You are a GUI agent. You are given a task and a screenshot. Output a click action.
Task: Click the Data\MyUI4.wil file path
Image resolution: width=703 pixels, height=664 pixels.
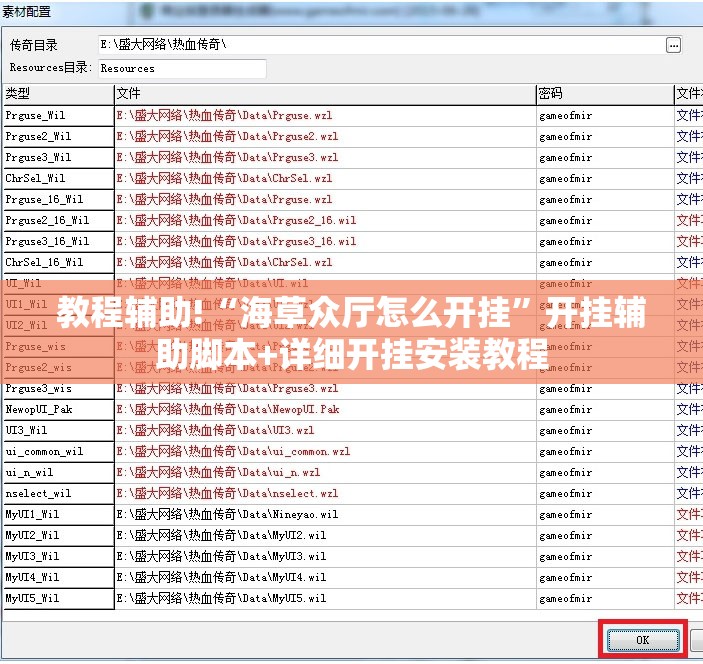click(x=221, y=578)
